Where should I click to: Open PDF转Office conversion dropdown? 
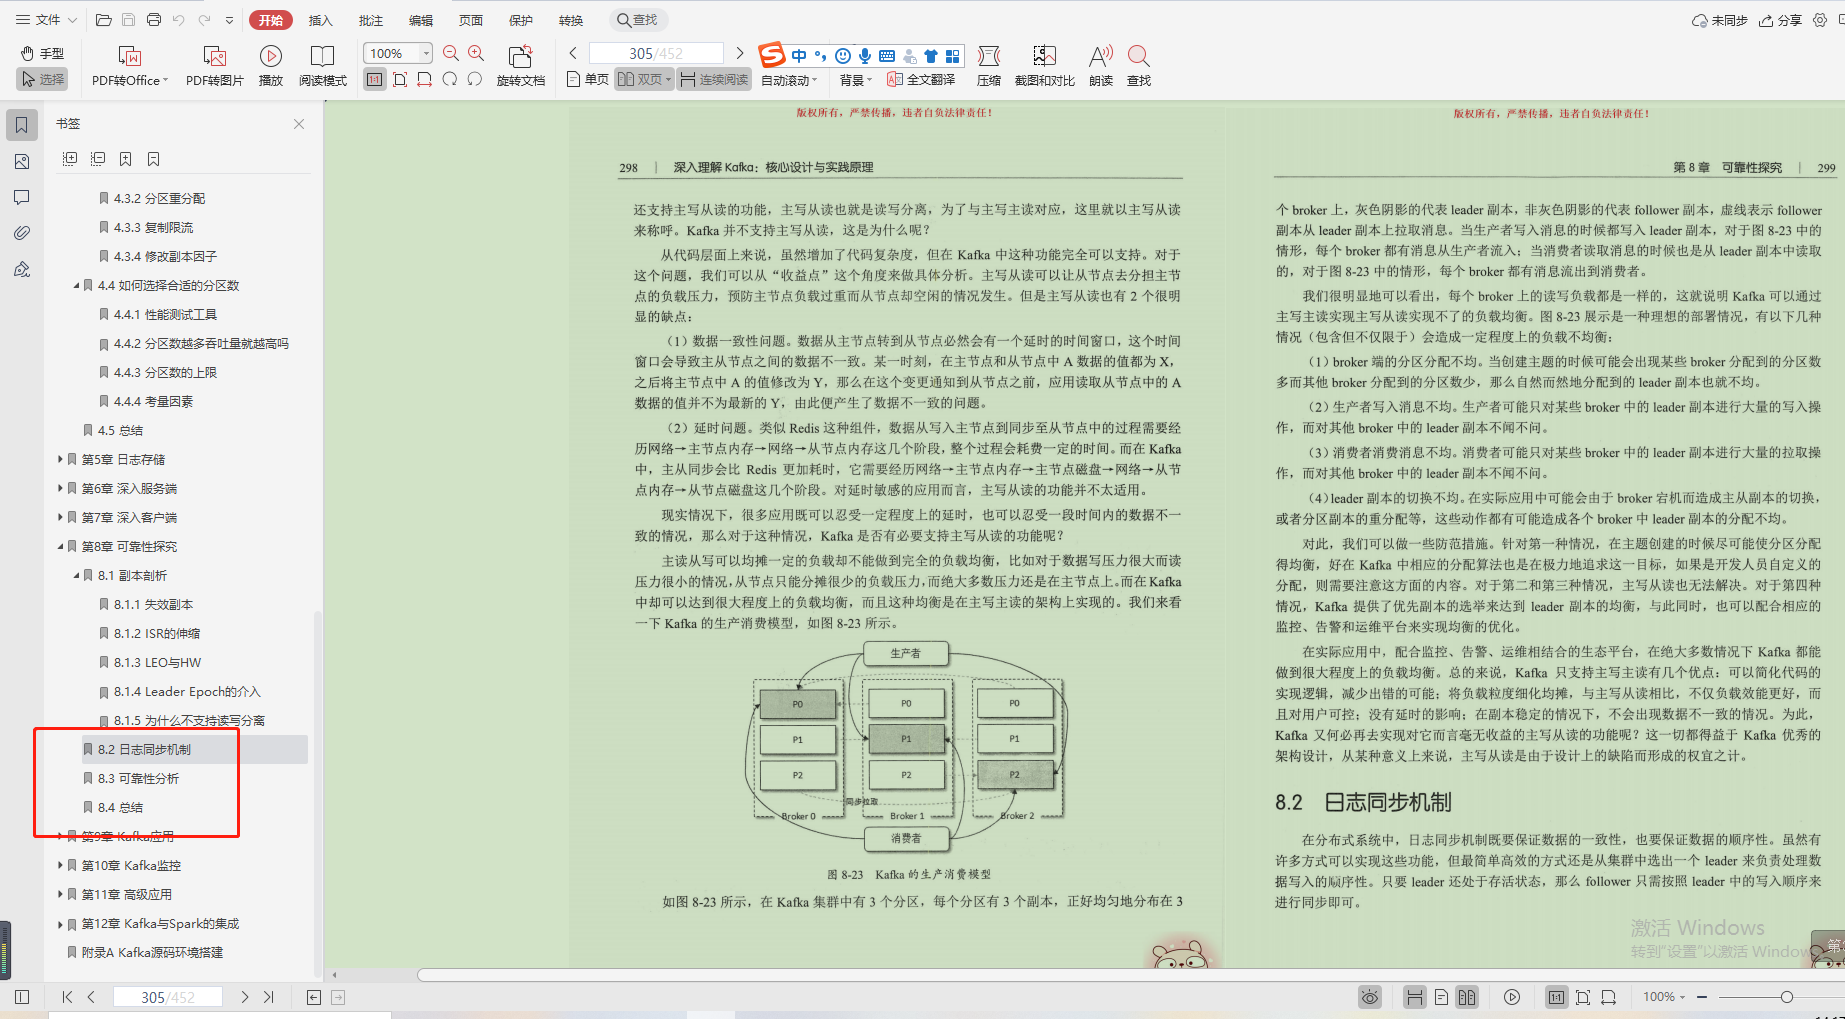[x=130, y=66]
